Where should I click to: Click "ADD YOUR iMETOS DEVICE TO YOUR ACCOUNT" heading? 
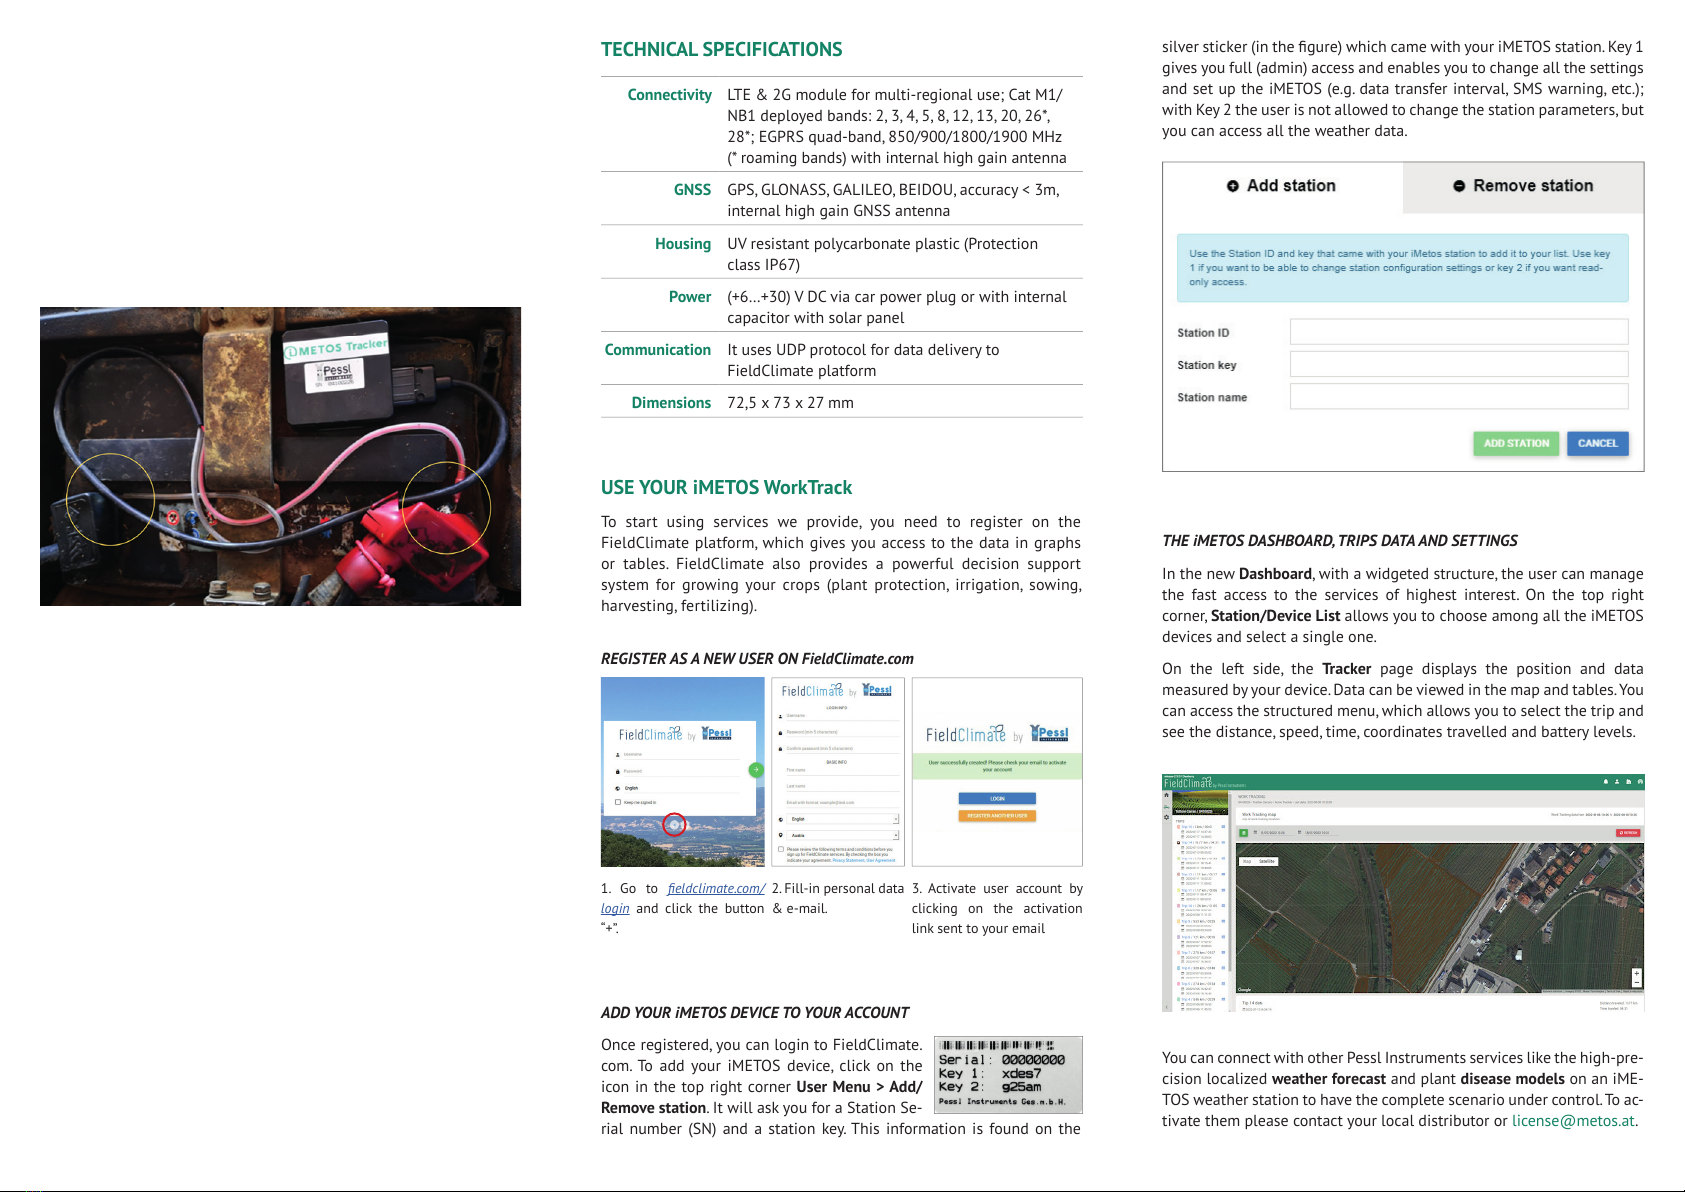755,1012
